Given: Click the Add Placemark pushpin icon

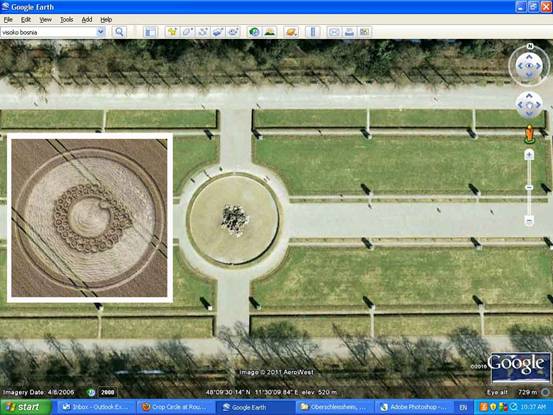Looking at the screenshot, I should tap(172, 32).
